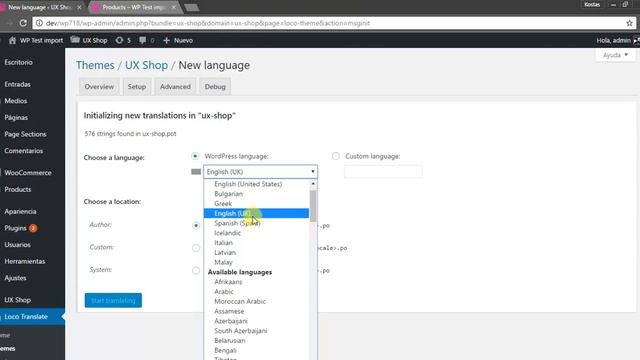640x360 pixels.
Task: Click the Start translating button
Action: click(x=113, y=300)
